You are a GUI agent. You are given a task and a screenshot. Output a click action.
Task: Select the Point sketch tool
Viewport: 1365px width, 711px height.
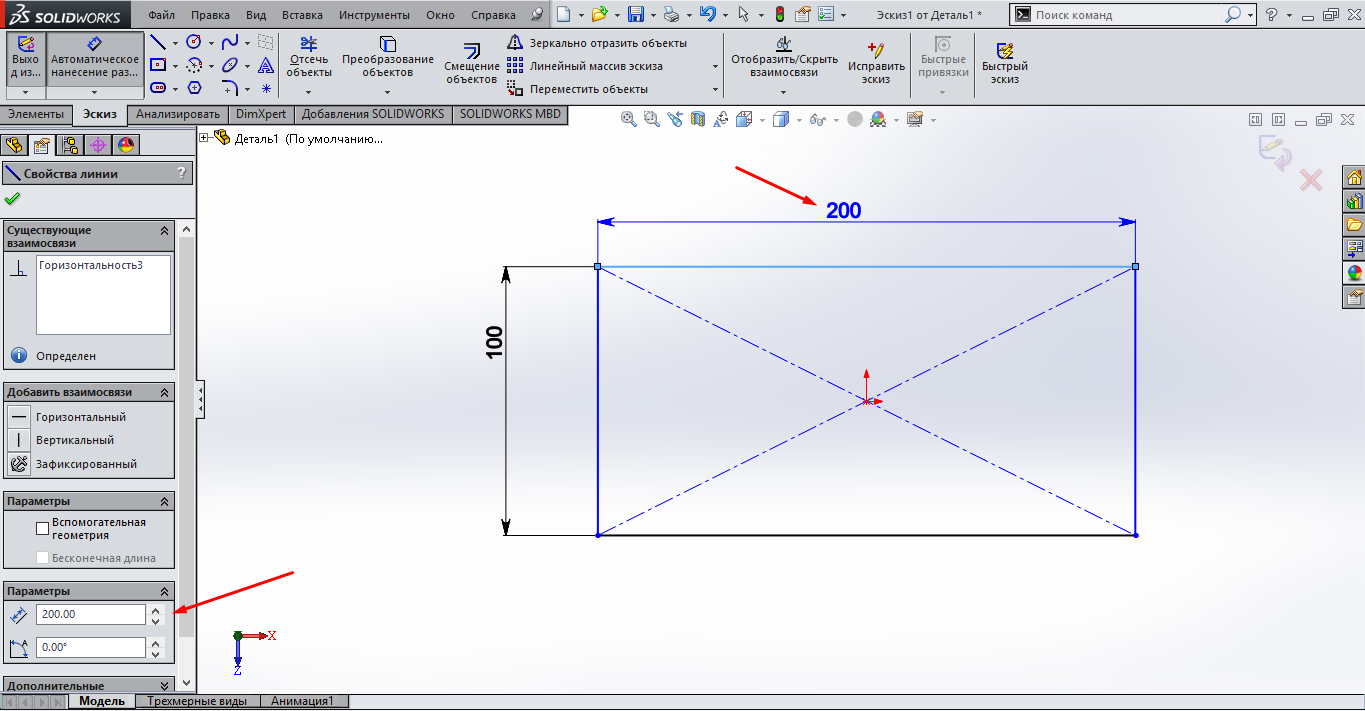point(266,88)
